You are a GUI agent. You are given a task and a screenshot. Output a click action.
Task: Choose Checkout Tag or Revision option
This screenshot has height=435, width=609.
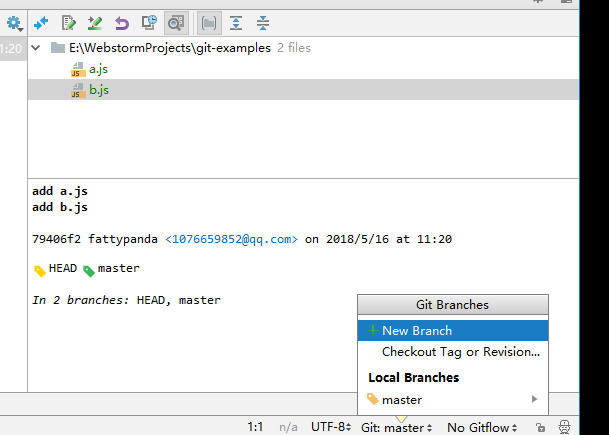(x=460, y=352)
